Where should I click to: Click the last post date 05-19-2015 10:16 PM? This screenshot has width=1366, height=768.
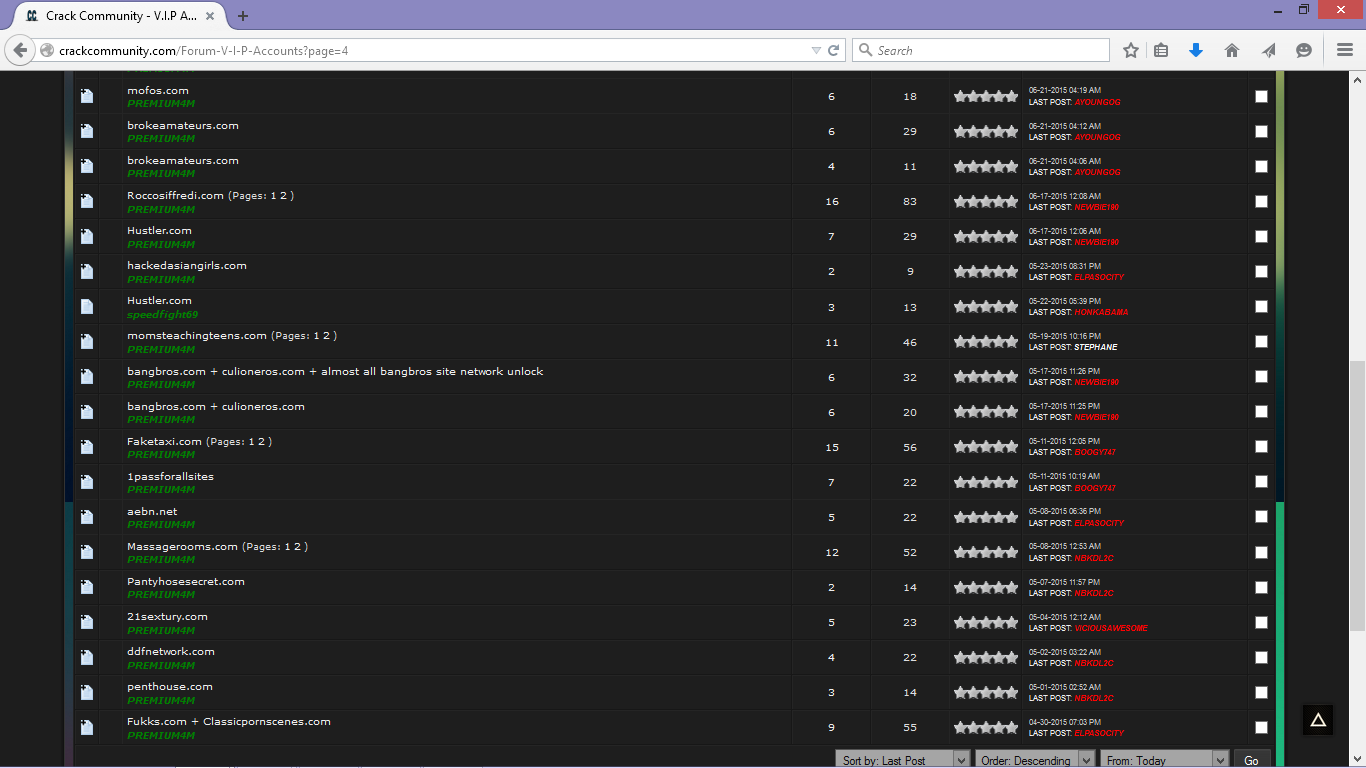tap(1065, 336)
